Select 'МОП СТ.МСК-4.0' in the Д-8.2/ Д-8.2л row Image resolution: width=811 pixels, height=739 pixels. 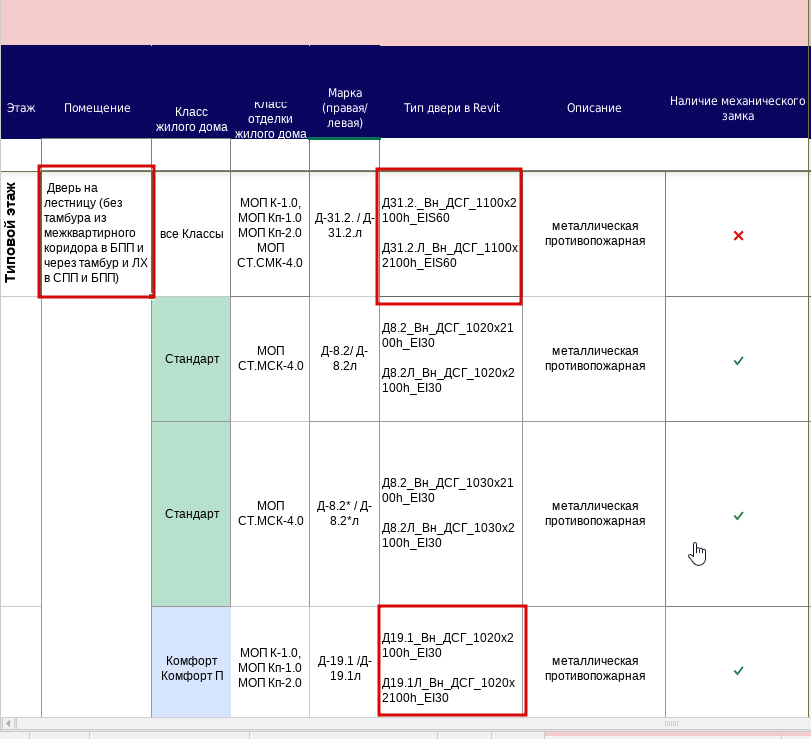(x=270, y=359)
